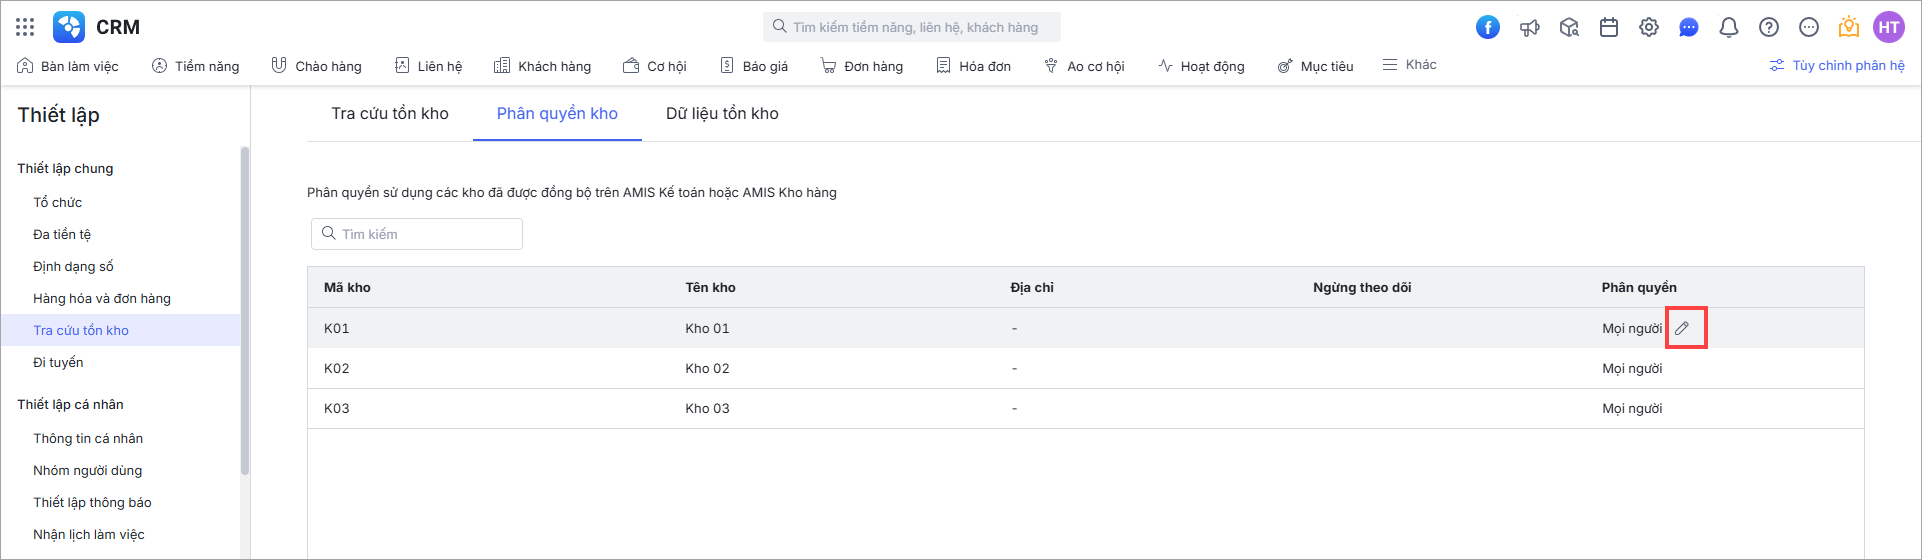Click the Tìm kiếm warehouse search field
Screen dimensions: 1922x560
click(x=417, y=234)
